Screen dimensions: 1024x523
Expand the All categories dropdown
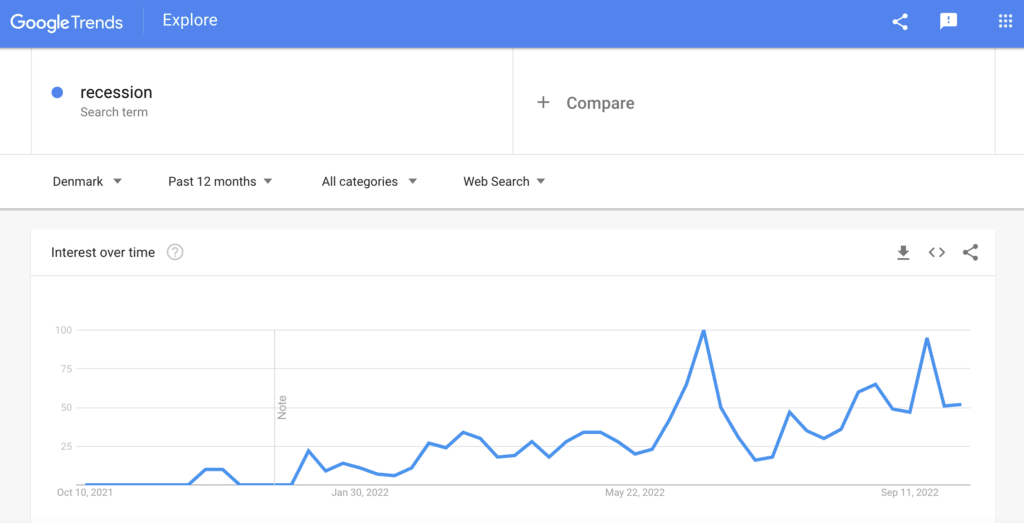click(369, 181)
